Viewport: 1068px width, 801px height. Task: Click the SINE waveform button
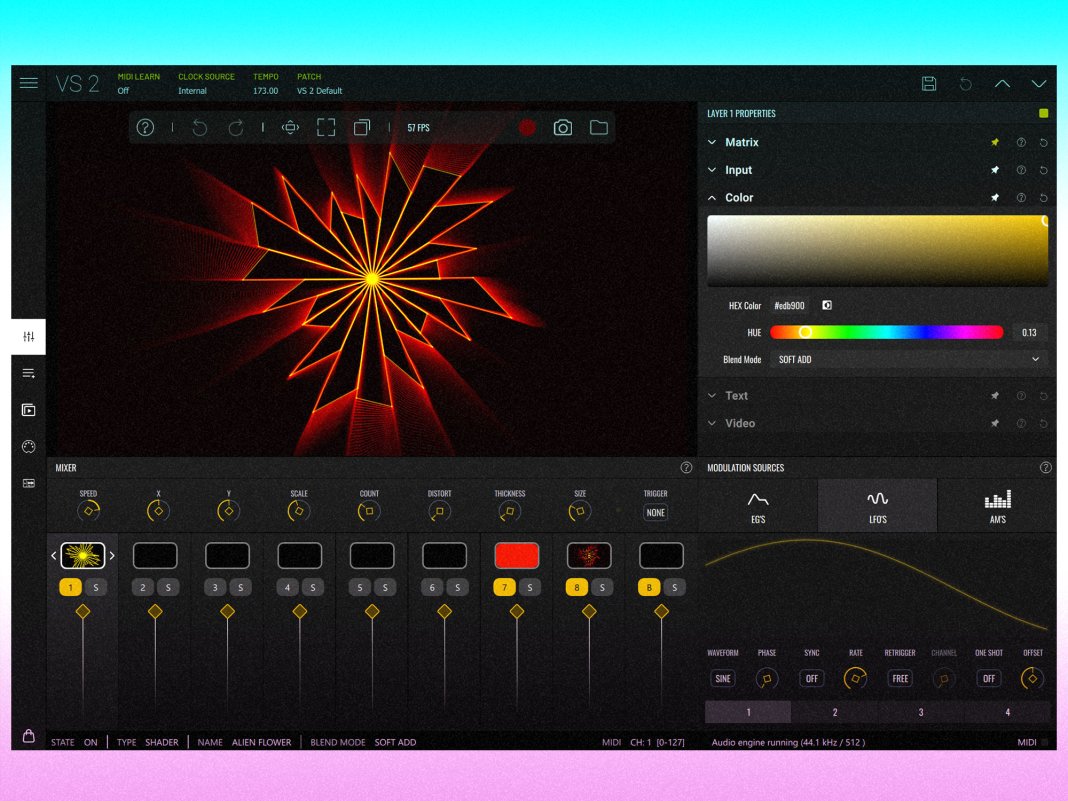click(x=722, y=678)
